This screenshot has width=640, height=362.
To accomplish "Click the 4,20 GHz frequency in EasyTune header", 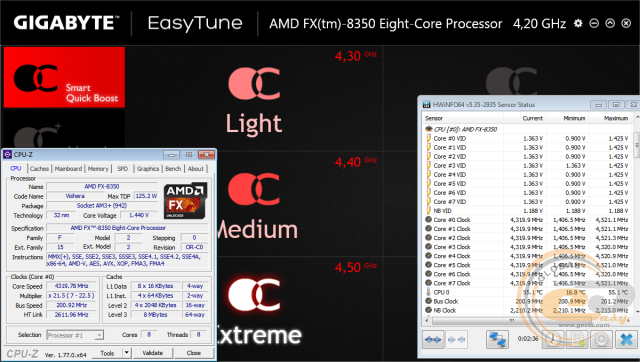I will pyautogui.click(x=539, y=24).
